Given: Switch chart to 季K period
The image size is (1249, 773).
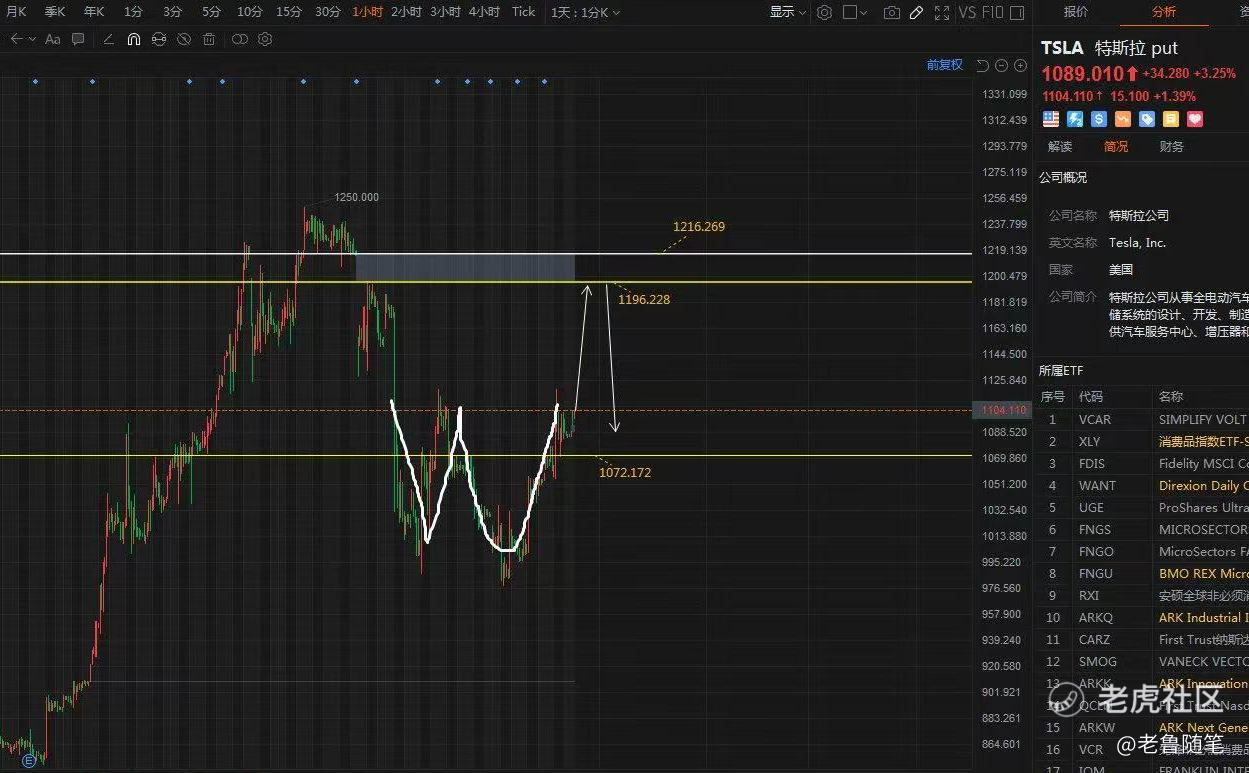Looking at the screenshot, I should (x=55, y=12).
